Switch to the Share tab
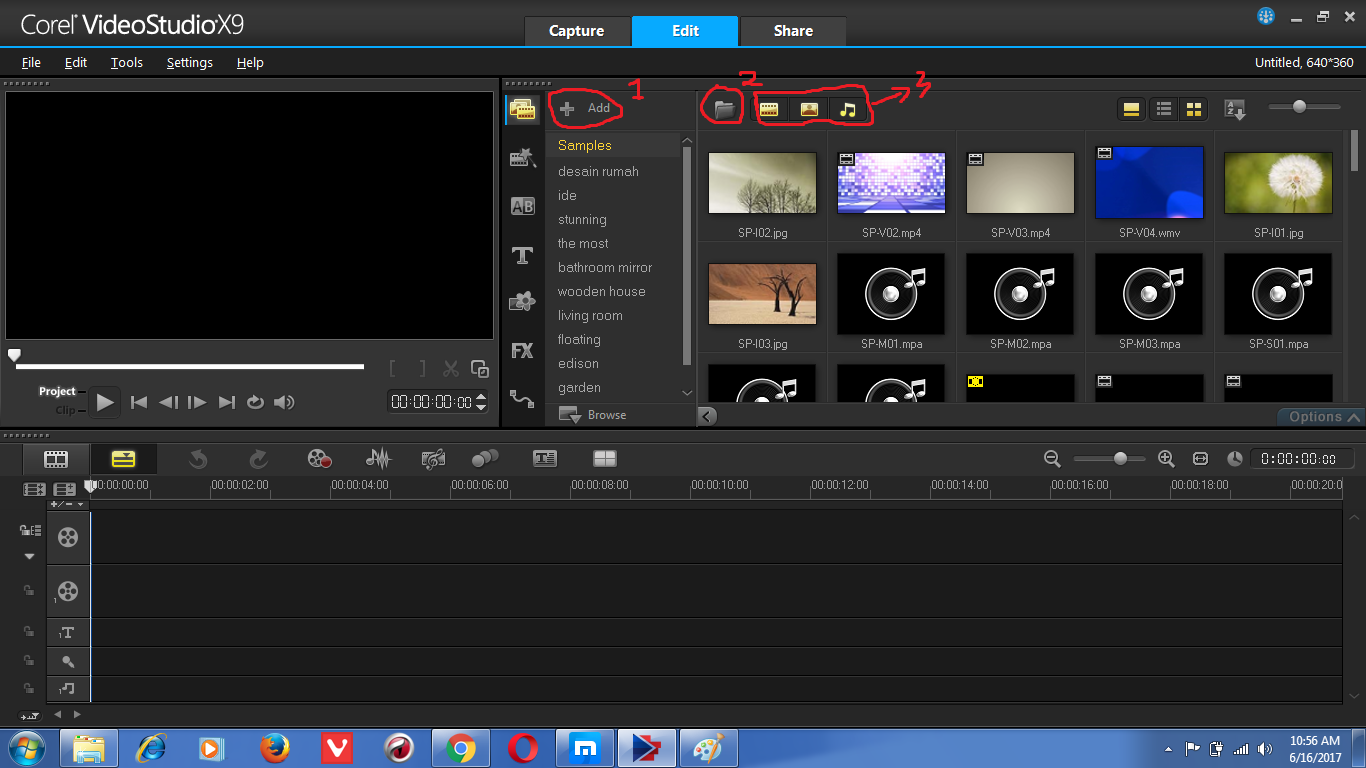Viewport: 1366px width, 768px height. [x=793, y=31]
